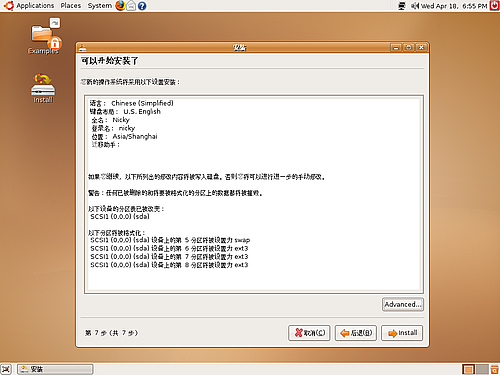Viewport: 500px width, 375px height.
Task: Click the Show Desktop icon in bottom panel
Action: [6, 369]
